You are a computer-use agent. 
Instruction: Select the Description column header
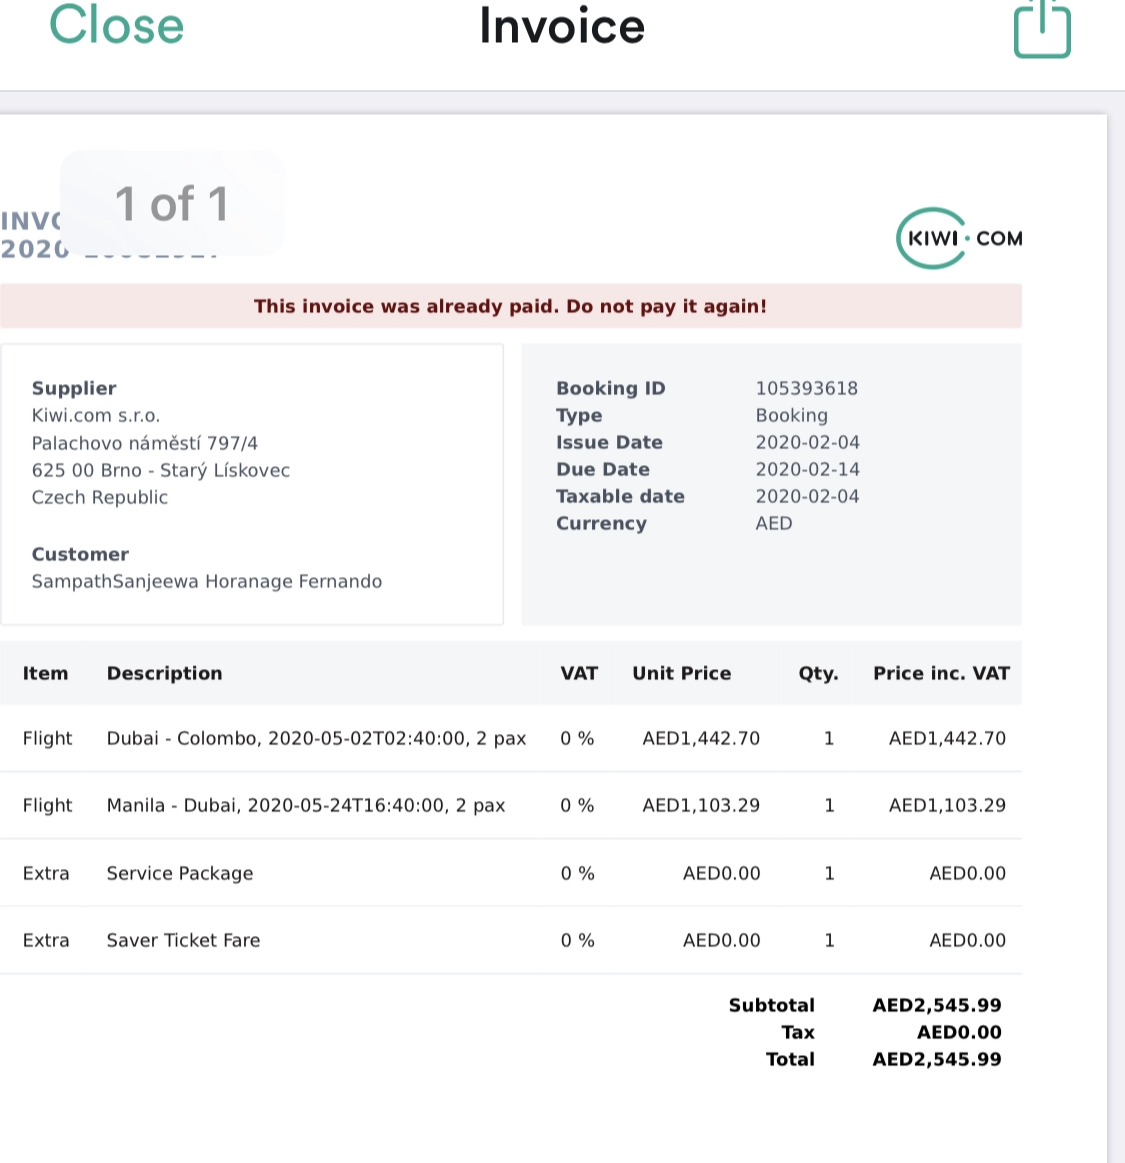(165, 673)
